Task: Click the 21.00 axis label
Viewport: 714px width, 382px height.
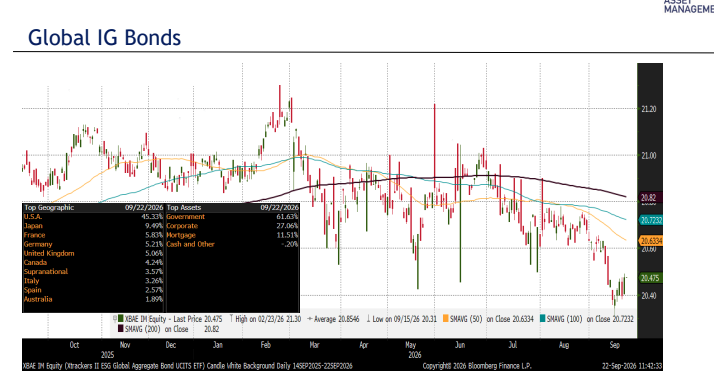Action: [648, 155]
